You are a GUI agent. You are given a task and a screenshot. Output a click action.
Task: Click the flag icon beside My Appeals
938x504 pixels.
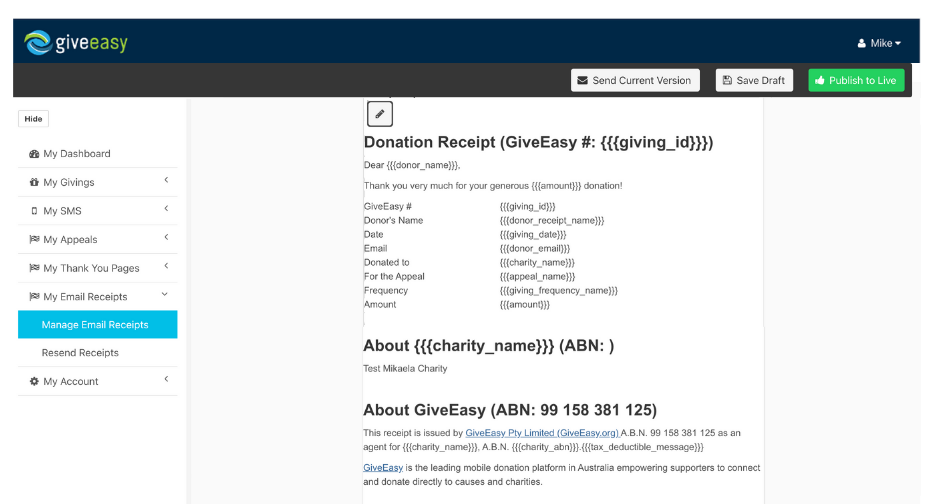(34, 239)
